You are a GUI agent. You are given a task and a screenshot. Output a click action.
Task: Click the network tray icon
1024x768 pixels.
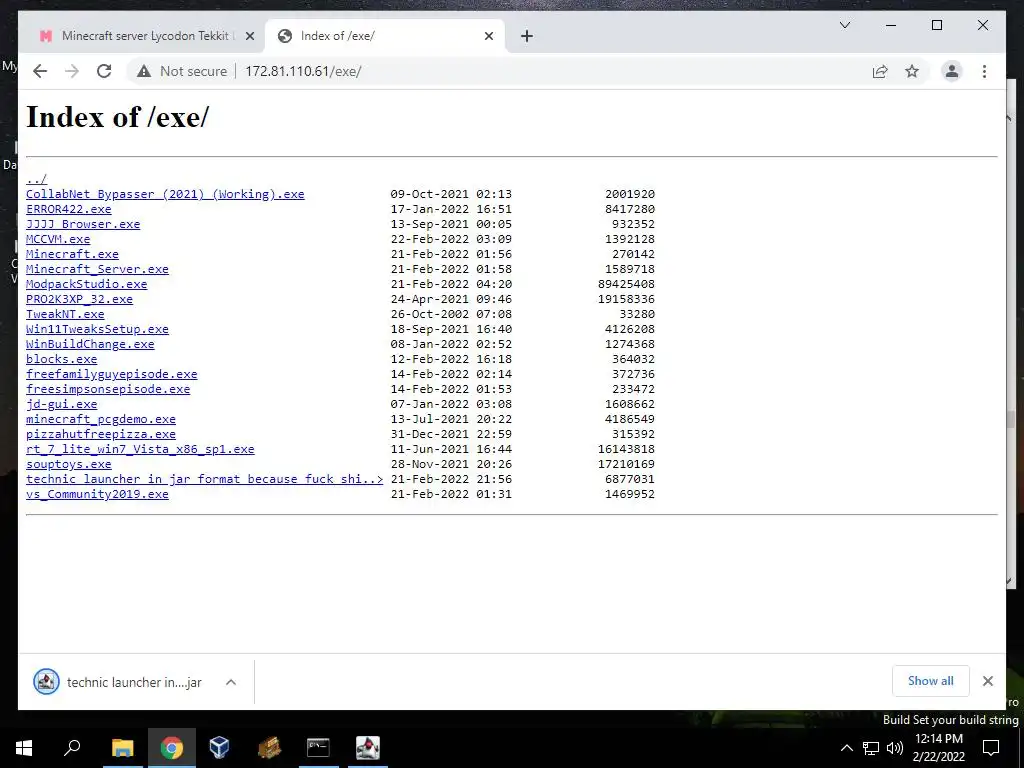(871, 748)
